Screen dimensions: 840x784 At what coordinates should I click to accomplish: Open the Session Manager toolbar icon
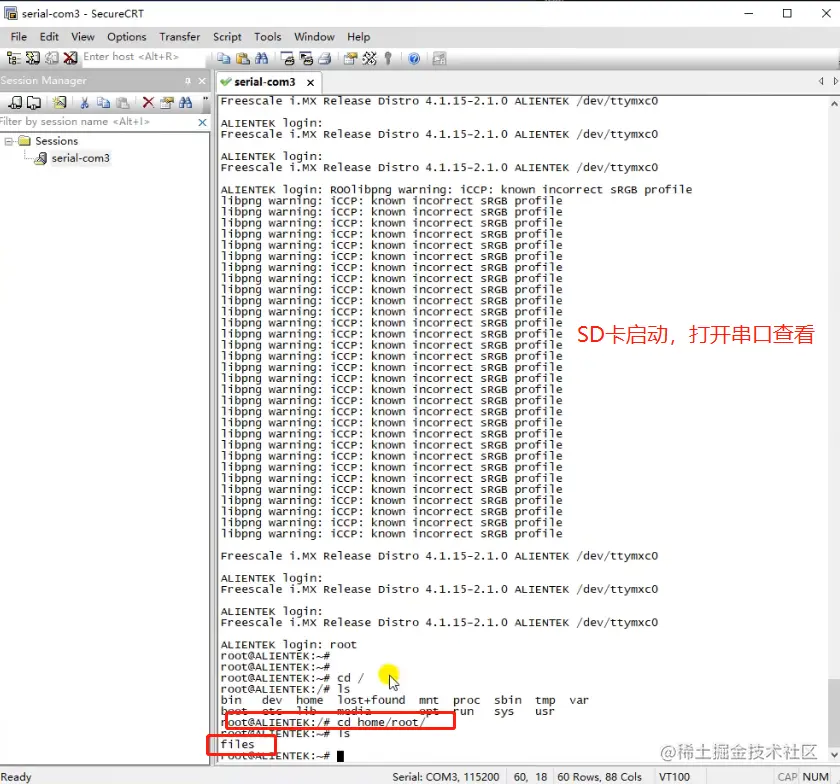[13, 58]
